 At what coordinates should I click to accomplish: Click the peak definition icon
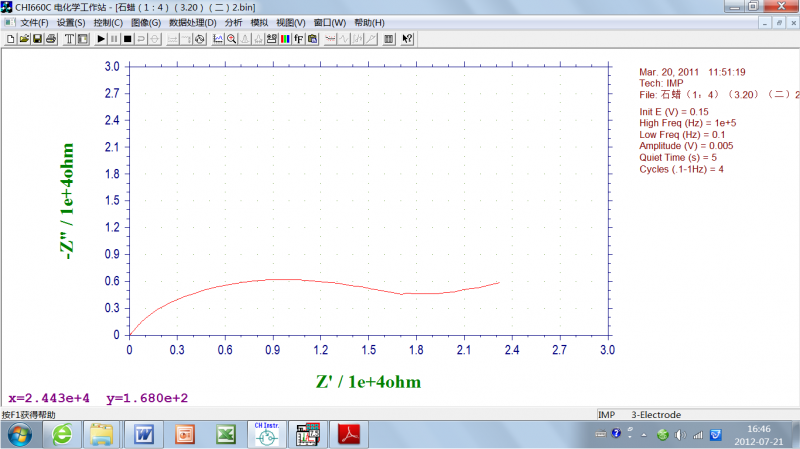[x=258, y=39]
